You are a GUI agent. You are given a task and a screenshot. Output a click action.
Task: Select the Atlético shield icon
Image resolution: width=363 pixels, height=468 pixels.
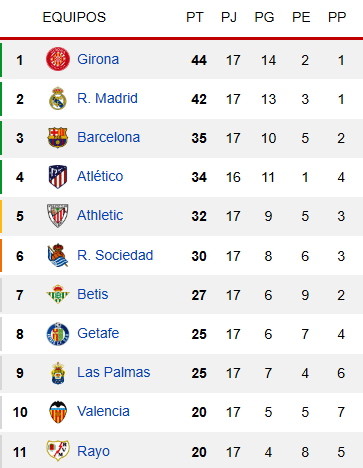[58, 176]
